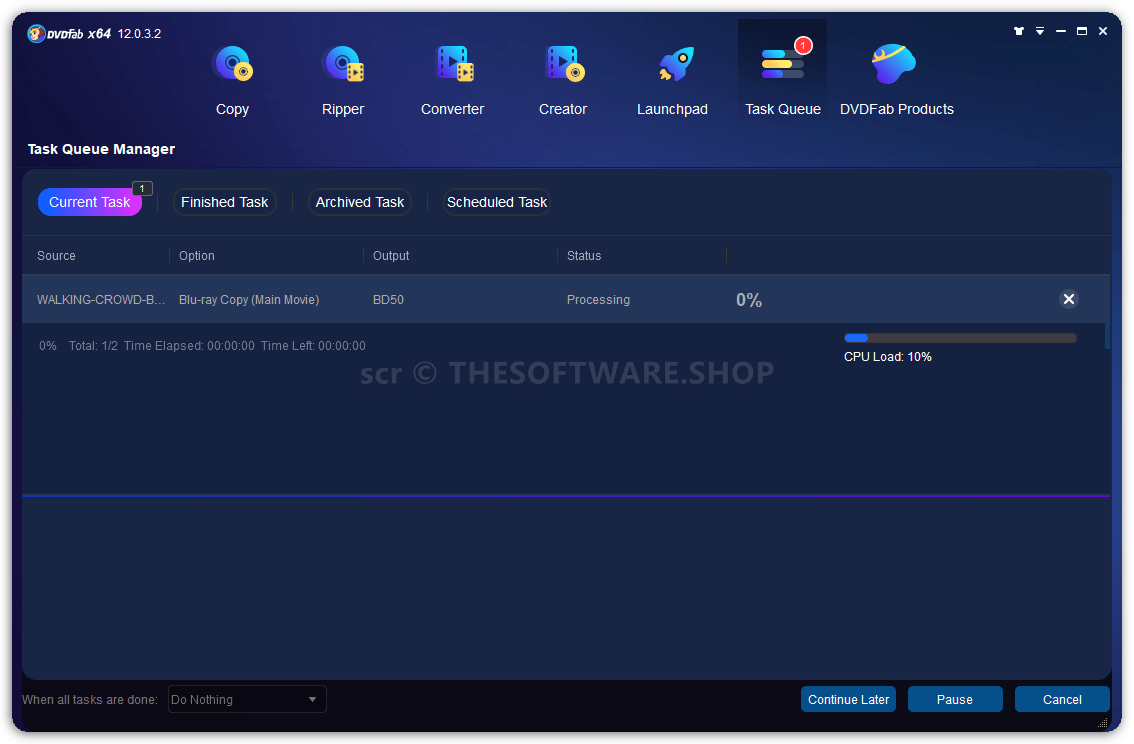Pause the current task
Image resolution: width=1134 pixels, height=744 pixels.
tap(955, 700)
